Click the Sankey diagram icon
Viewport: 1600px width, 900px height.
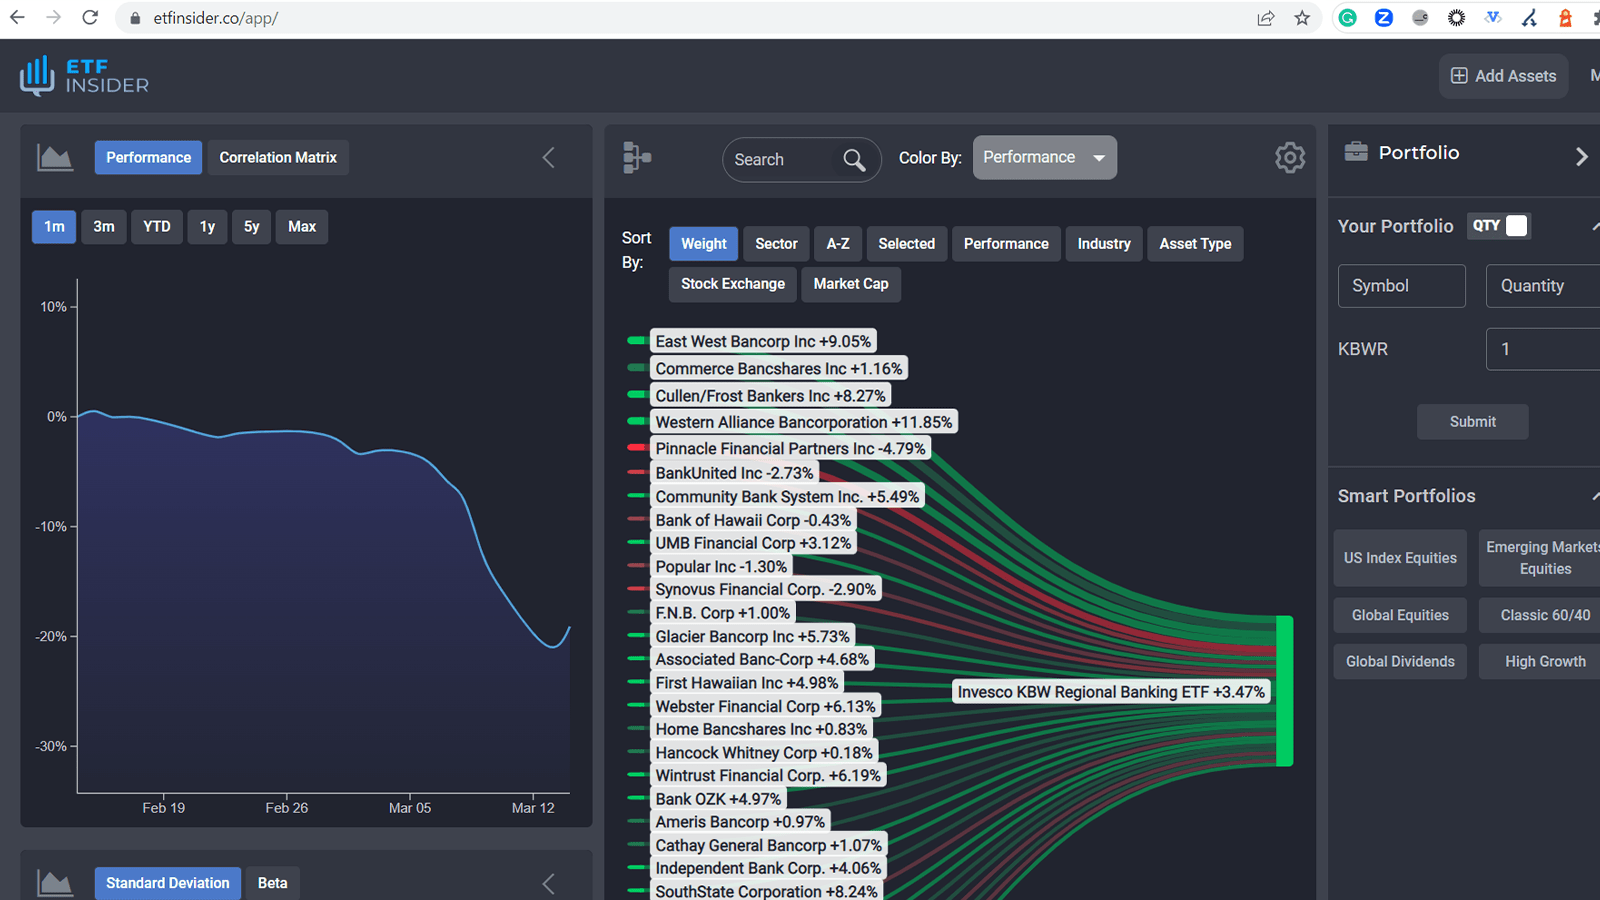click(637, 157)
